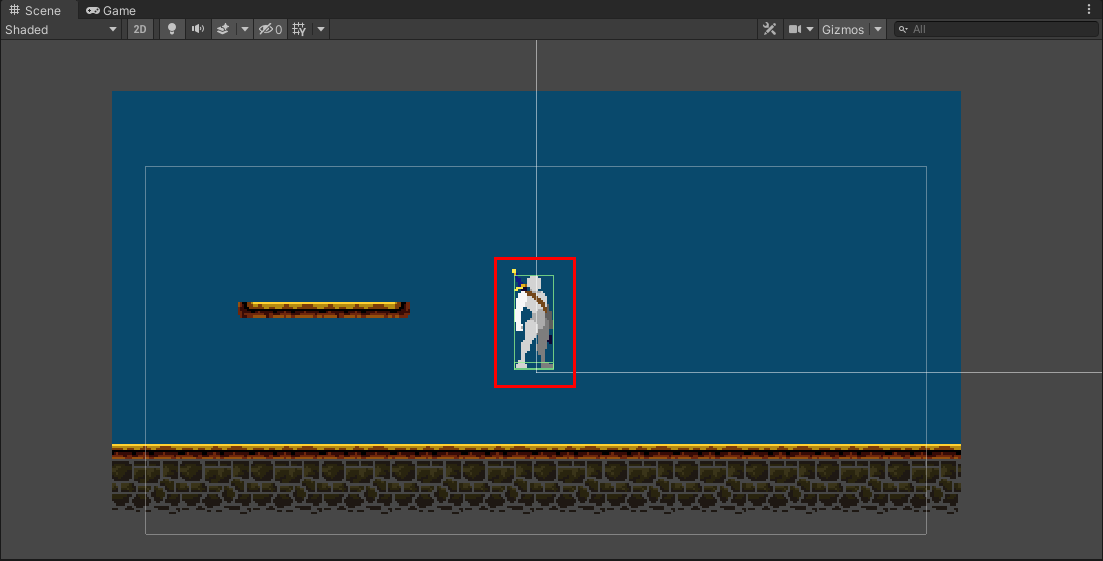
Task: Toggle scene lighting with the lightbulb icon
Action: [172, 30]
